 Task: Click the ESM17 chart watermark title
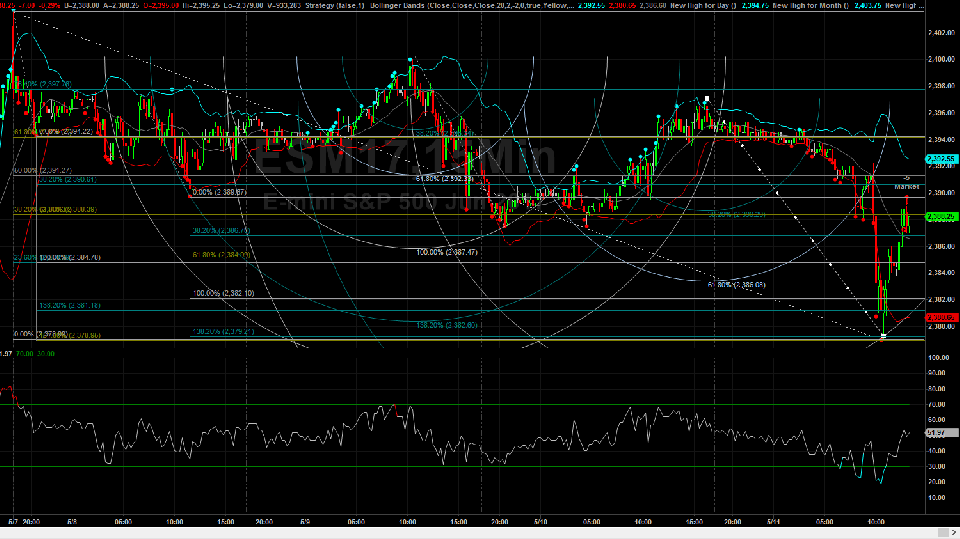pos(402,160)
